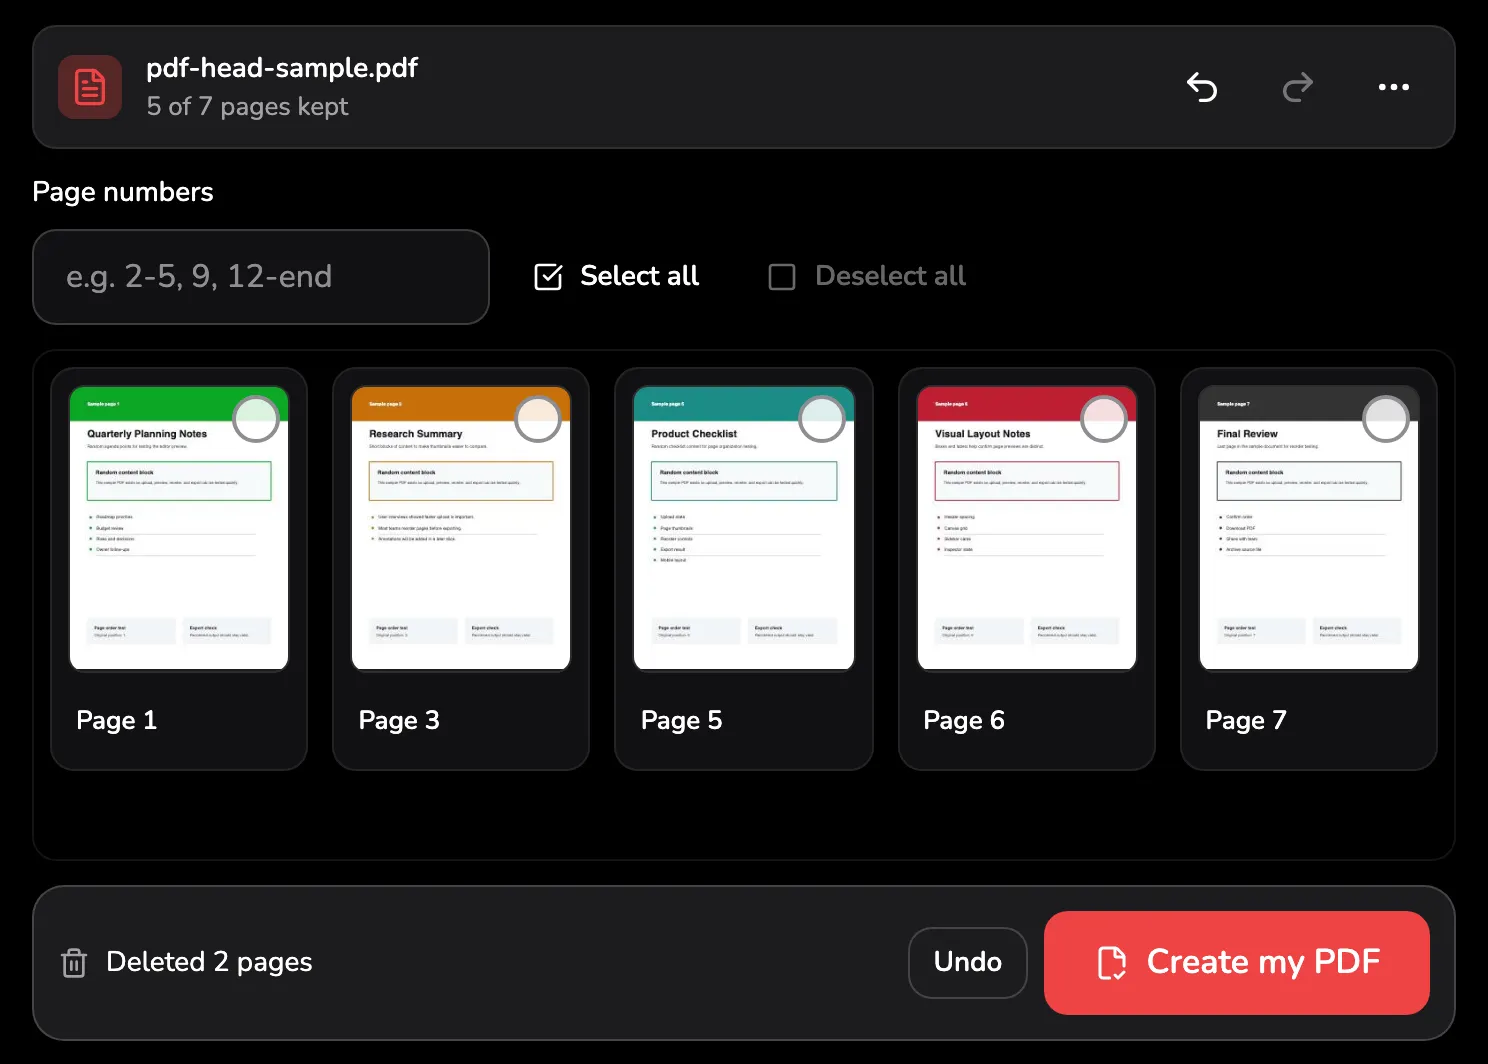Toggle the selection circle on Page 7

[1386, 419]
